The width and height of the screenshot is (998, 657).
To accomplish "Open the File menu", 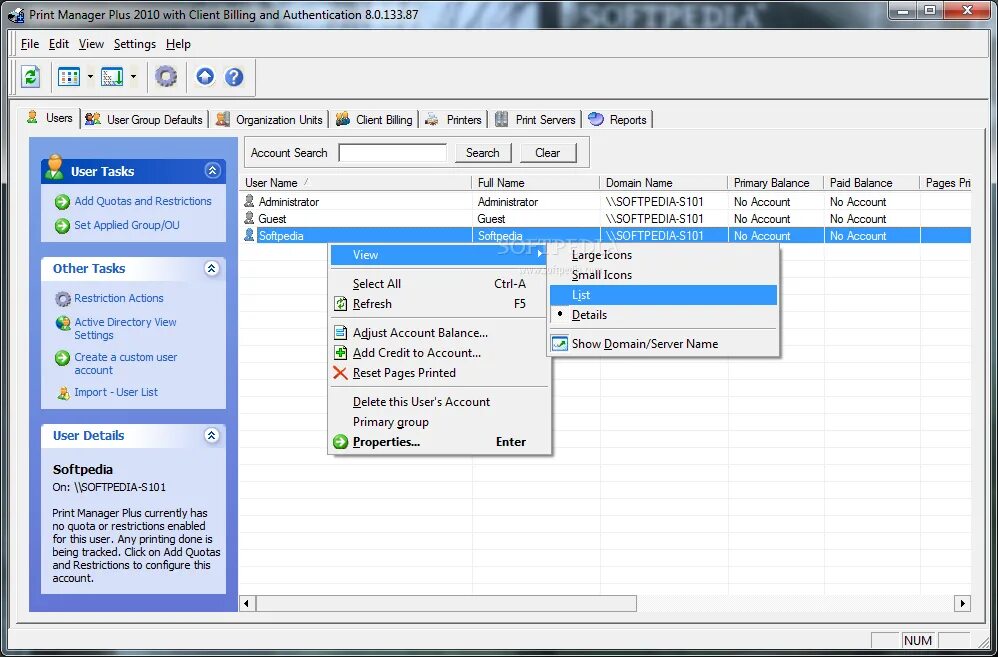I will pos(30,44).
